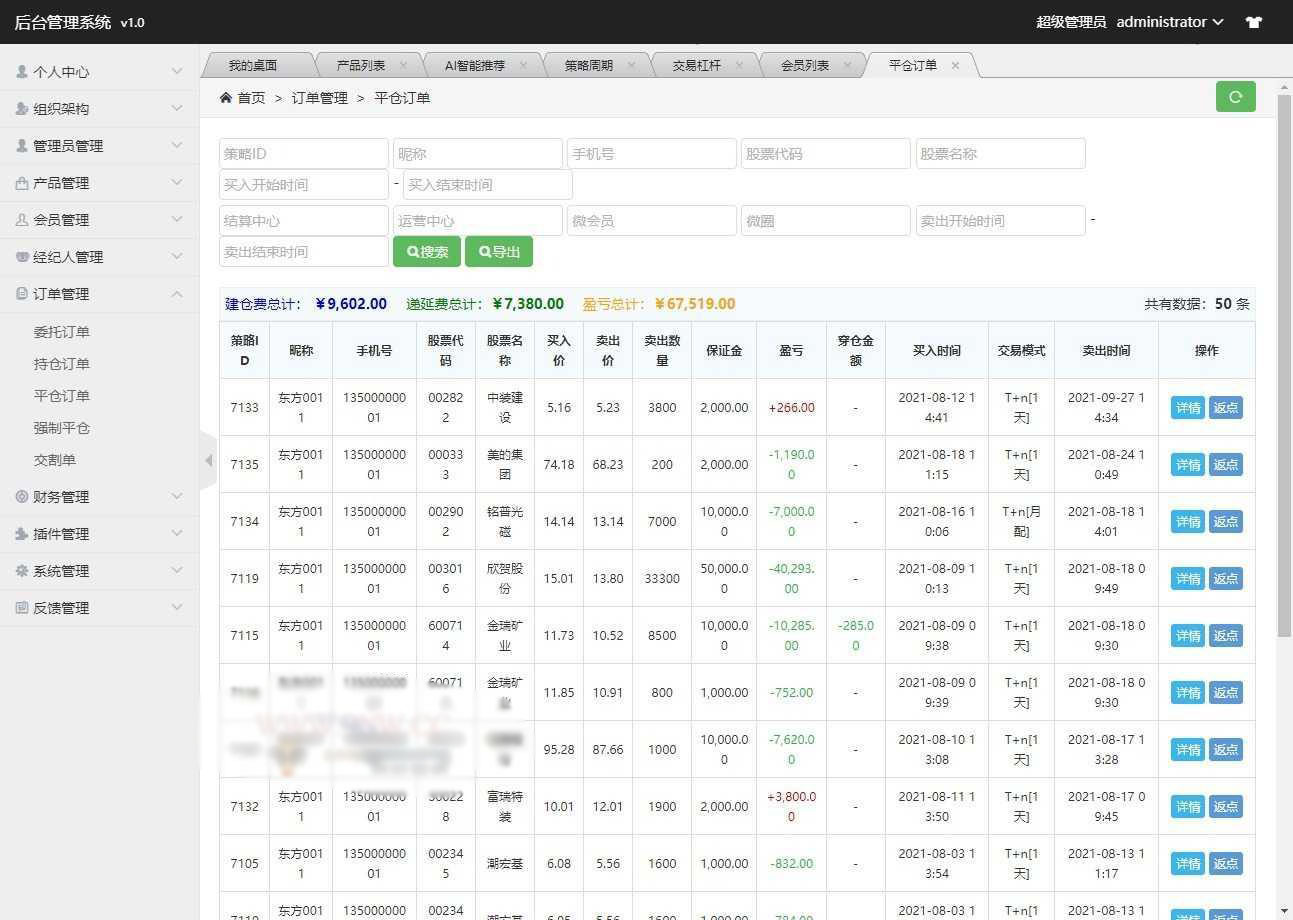Click the 财务管理 sidebar icon

[x=22, y=497]
